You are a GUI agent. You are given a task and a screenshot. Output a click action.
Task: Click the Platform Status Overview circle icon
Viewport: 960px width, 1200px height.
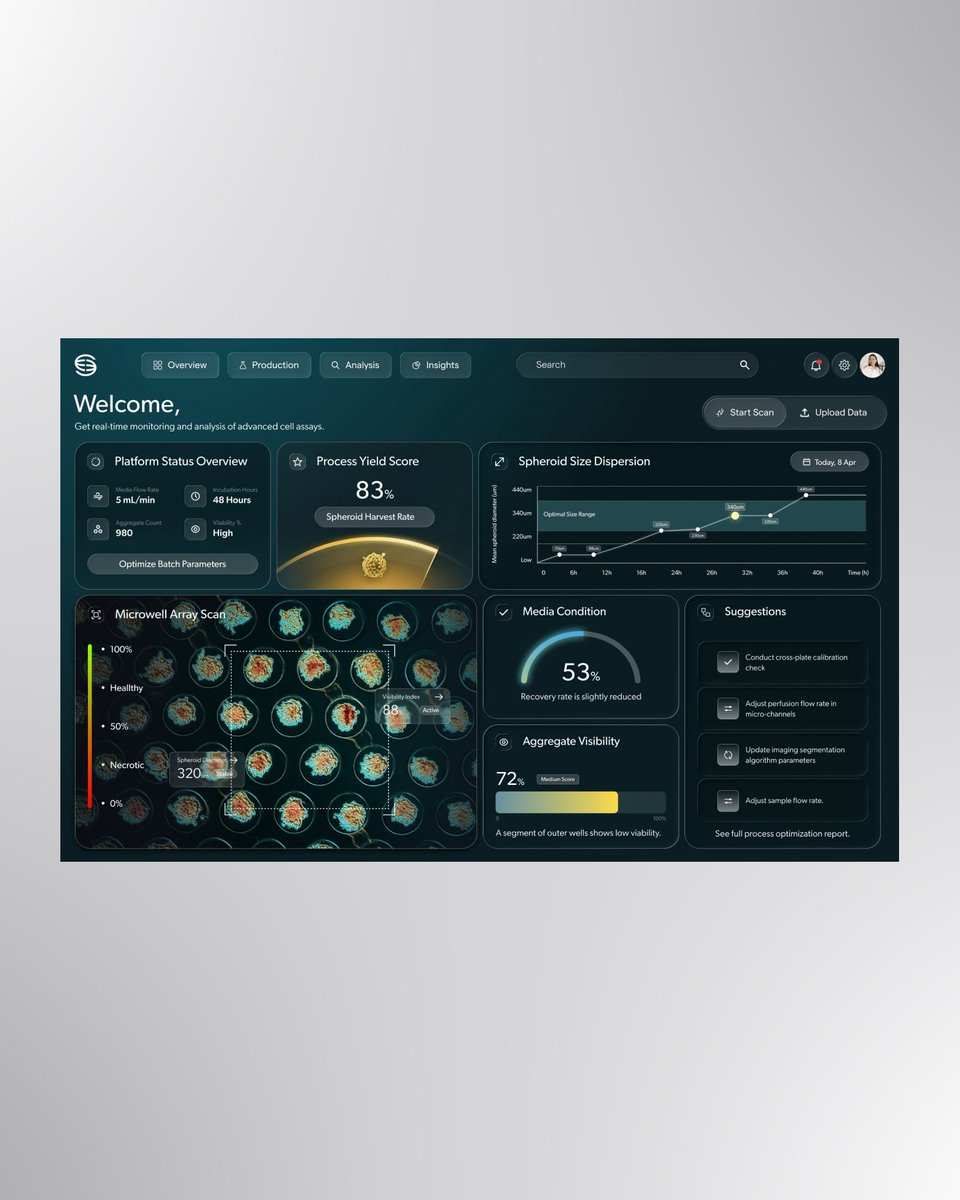96,462
